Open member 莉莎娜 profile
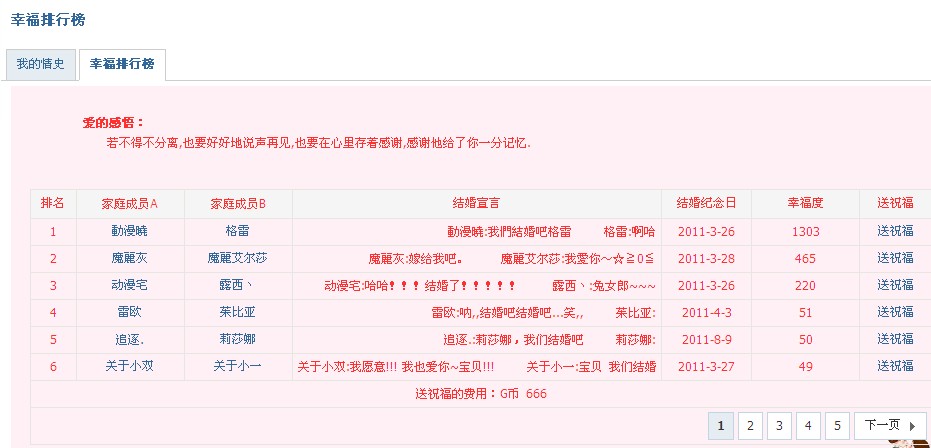Viewport: 931px width, 448px height. click(x=238, y=339)
